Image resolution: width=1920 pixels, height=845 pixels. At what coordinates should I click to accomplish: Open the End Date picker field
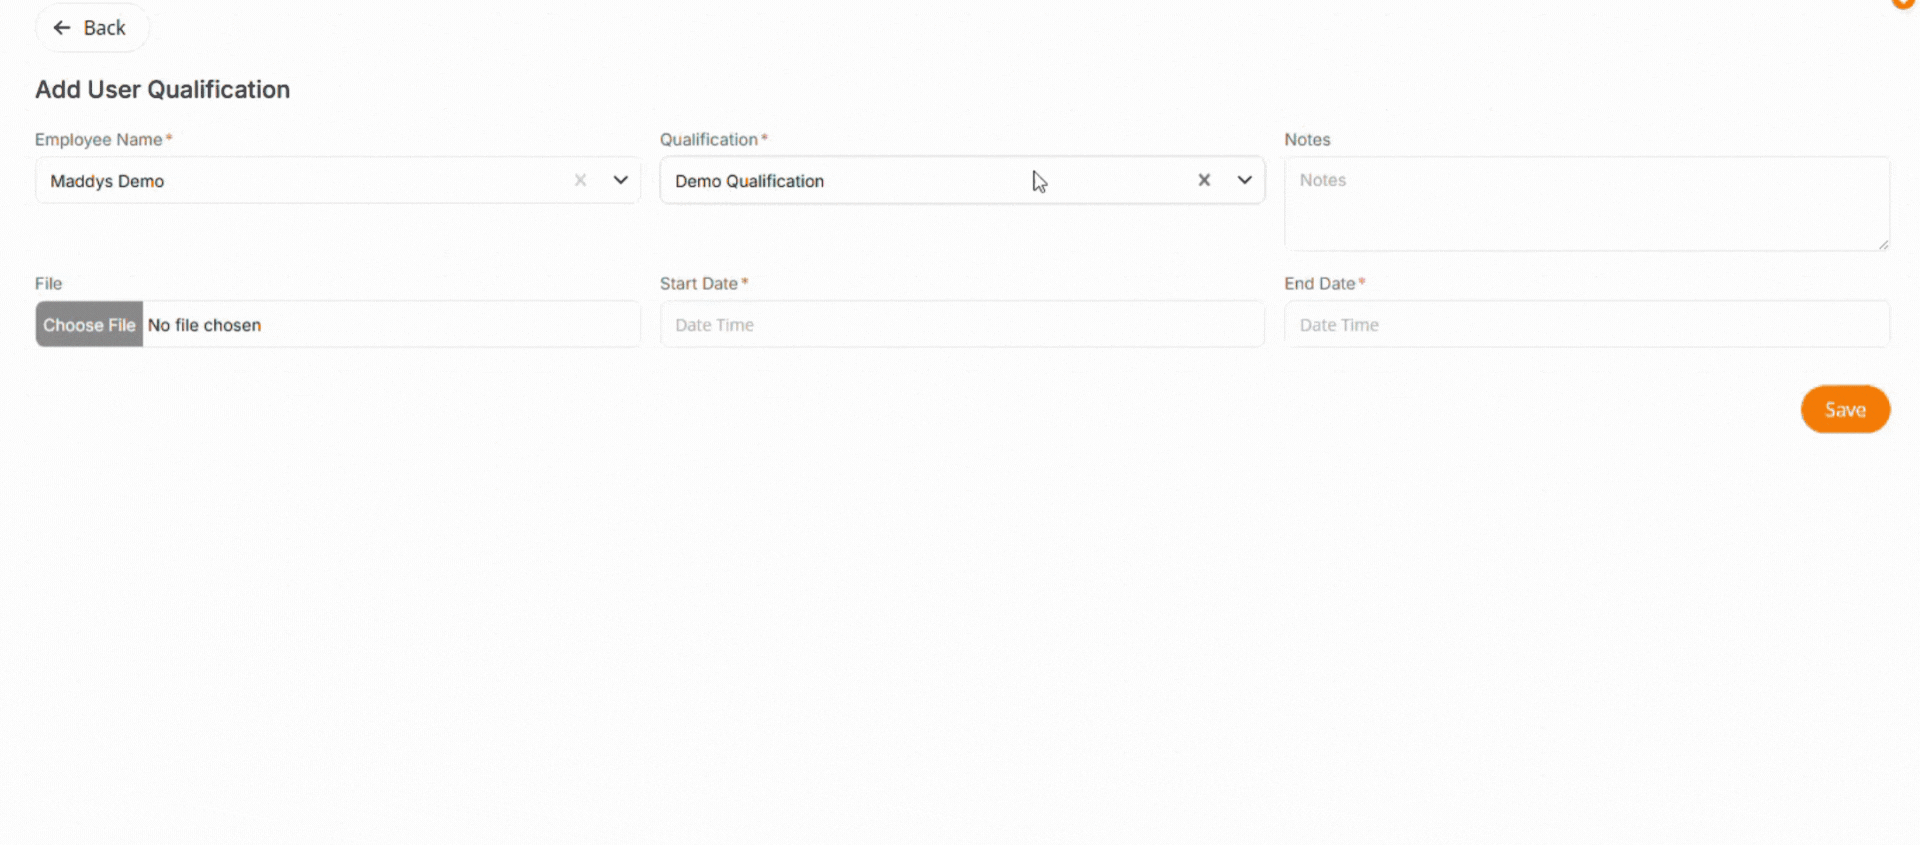pos(1586,325)
